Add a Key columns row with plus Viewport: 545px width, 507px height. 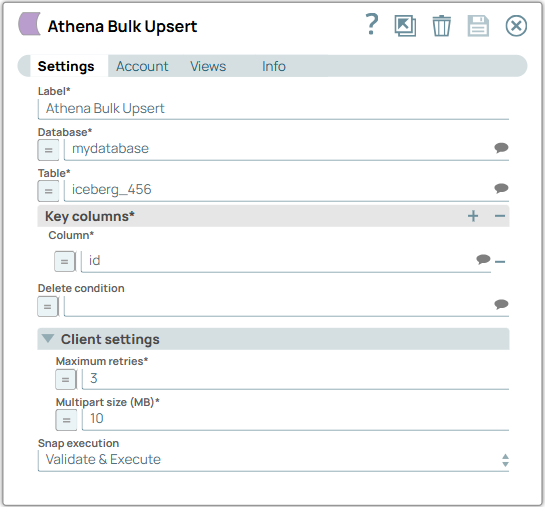[473, 216]
